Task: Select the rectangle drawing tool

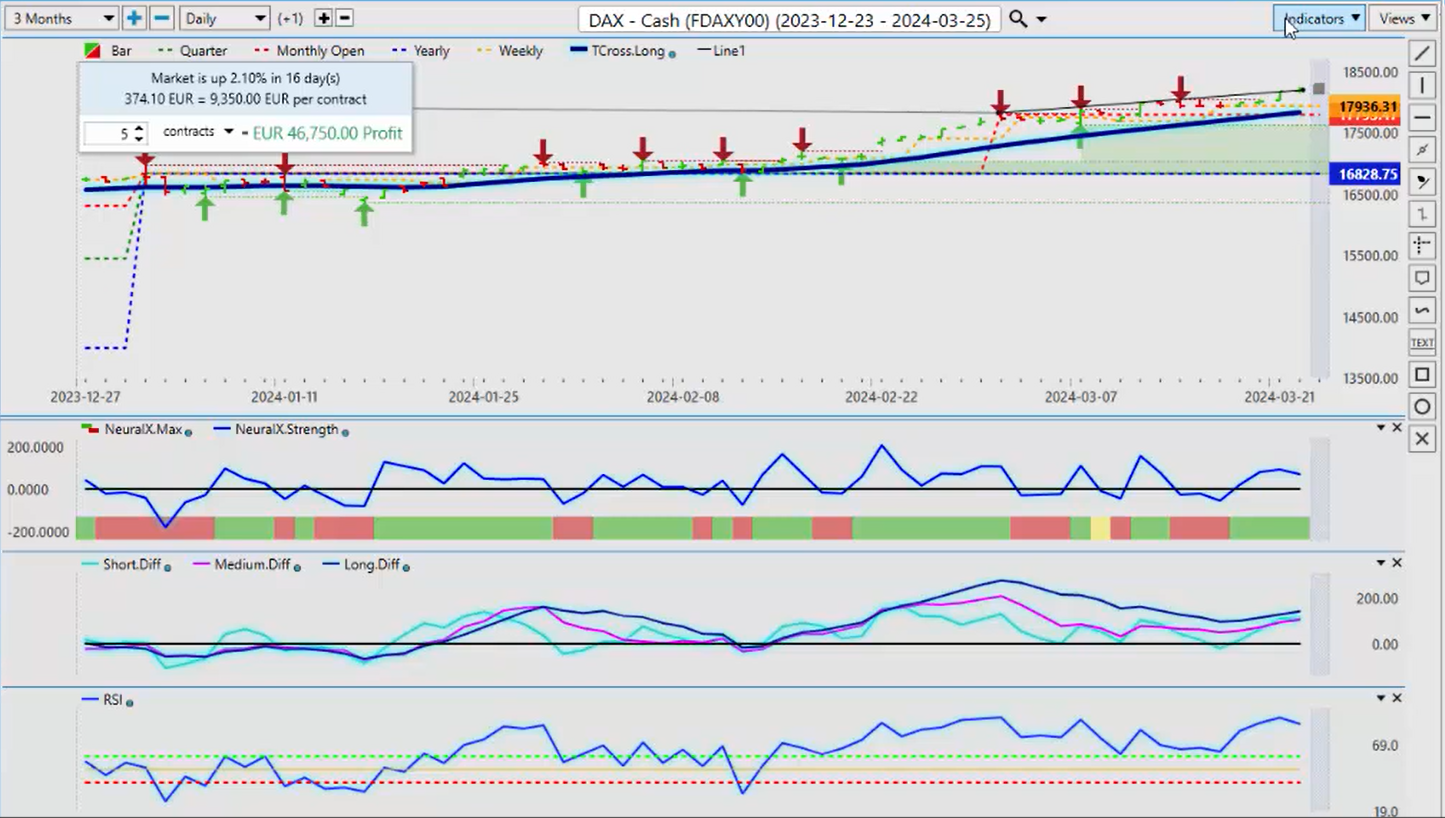Action: point(1422,375)
